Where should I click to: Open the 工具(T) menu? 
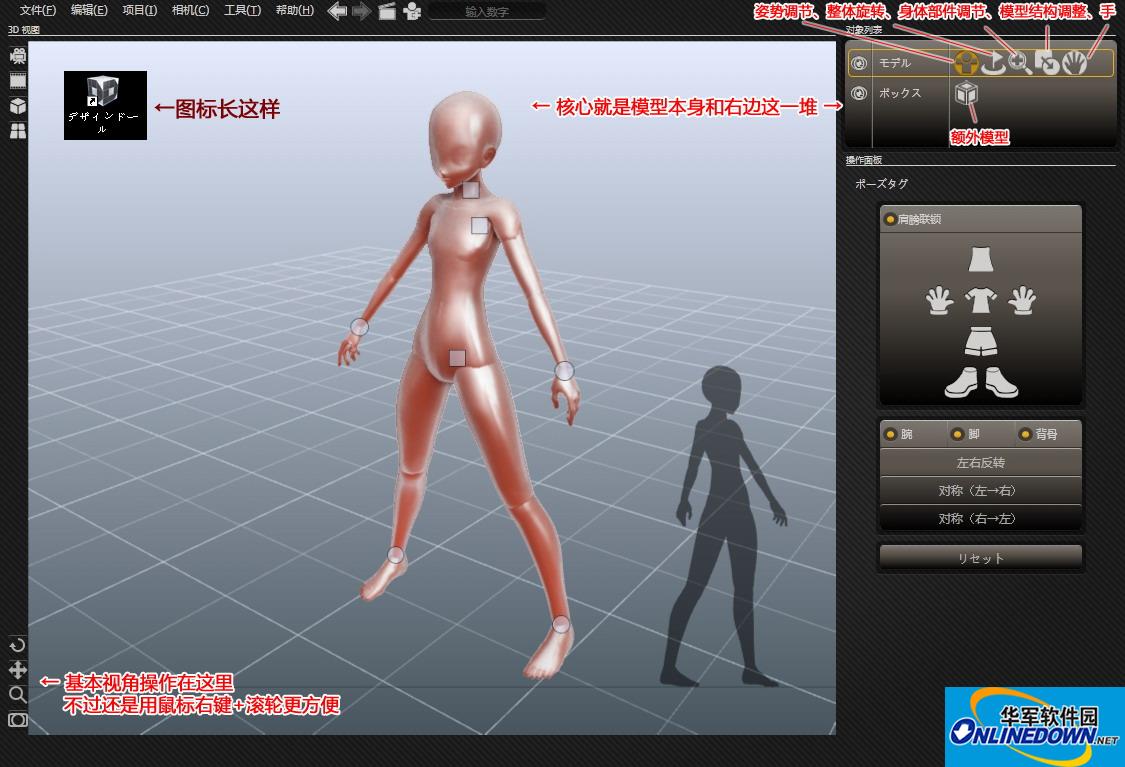(242, 11)
